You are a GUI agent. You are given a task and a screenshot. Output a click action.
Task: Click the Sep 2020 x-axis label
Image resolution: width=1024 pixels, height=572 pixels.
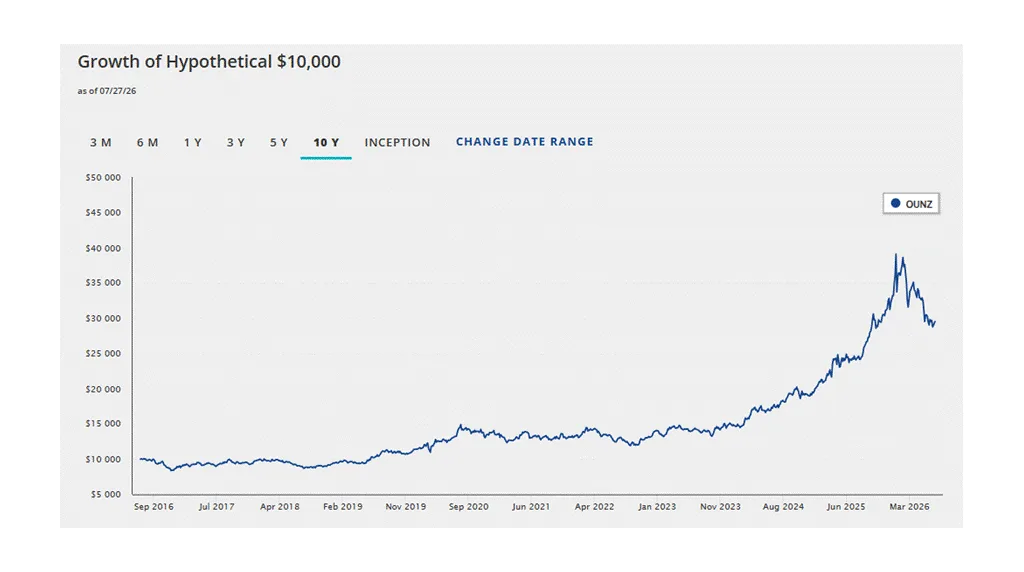pos(468,507)
